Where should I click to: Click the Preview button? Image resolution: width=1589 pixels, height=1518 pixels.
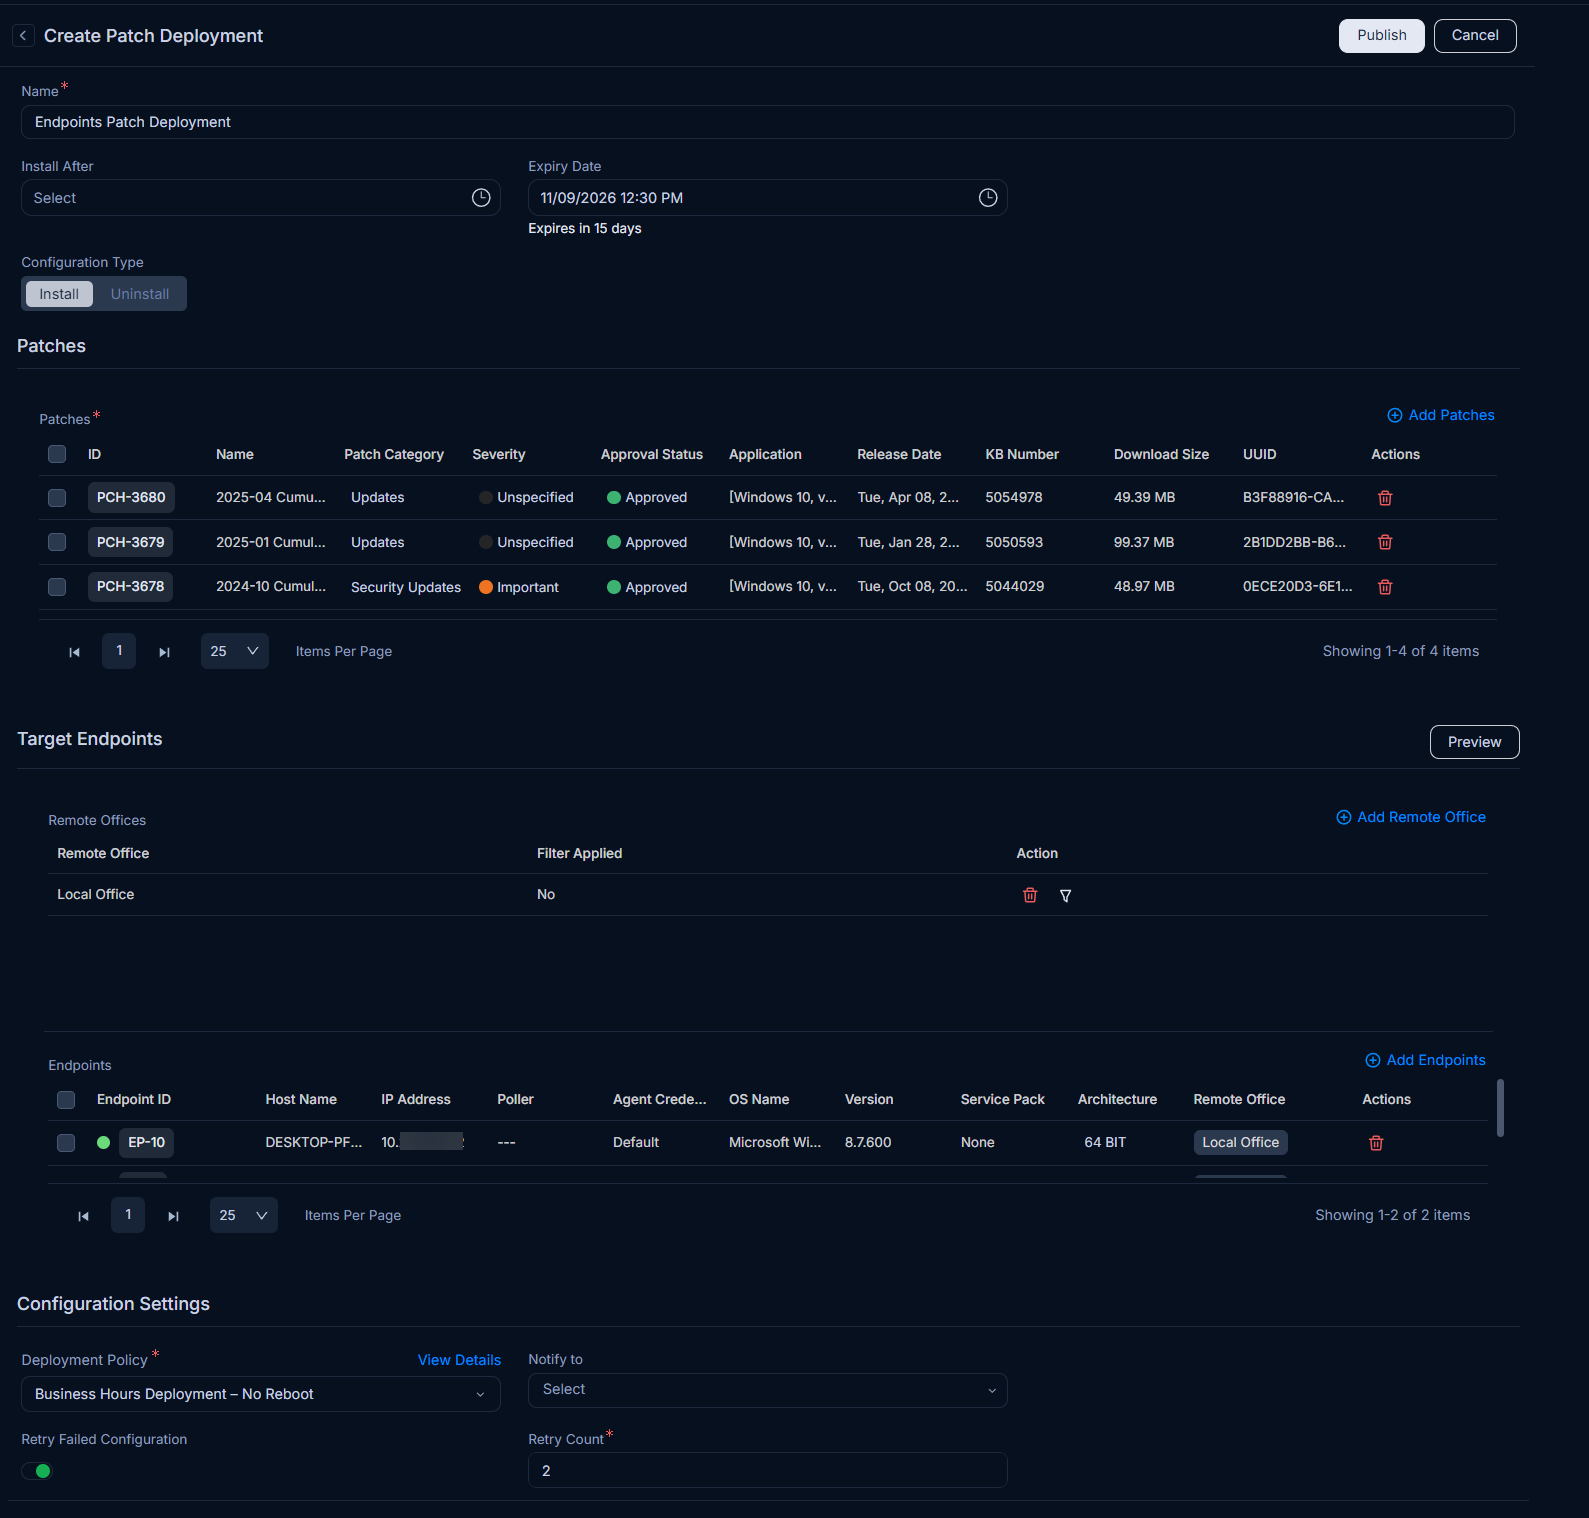coord(1475,742)
